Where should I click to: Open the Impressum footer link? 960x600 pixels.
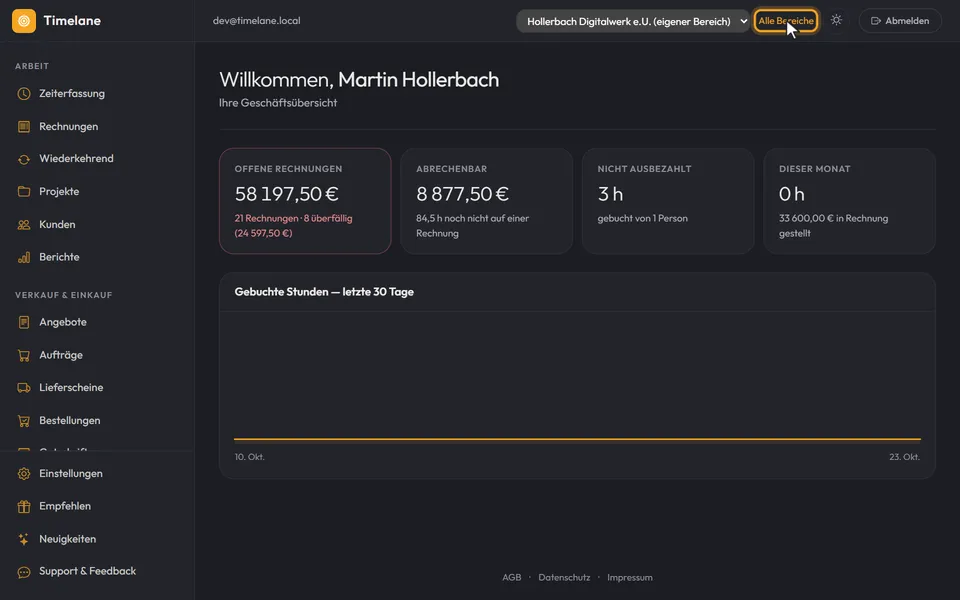630,577
